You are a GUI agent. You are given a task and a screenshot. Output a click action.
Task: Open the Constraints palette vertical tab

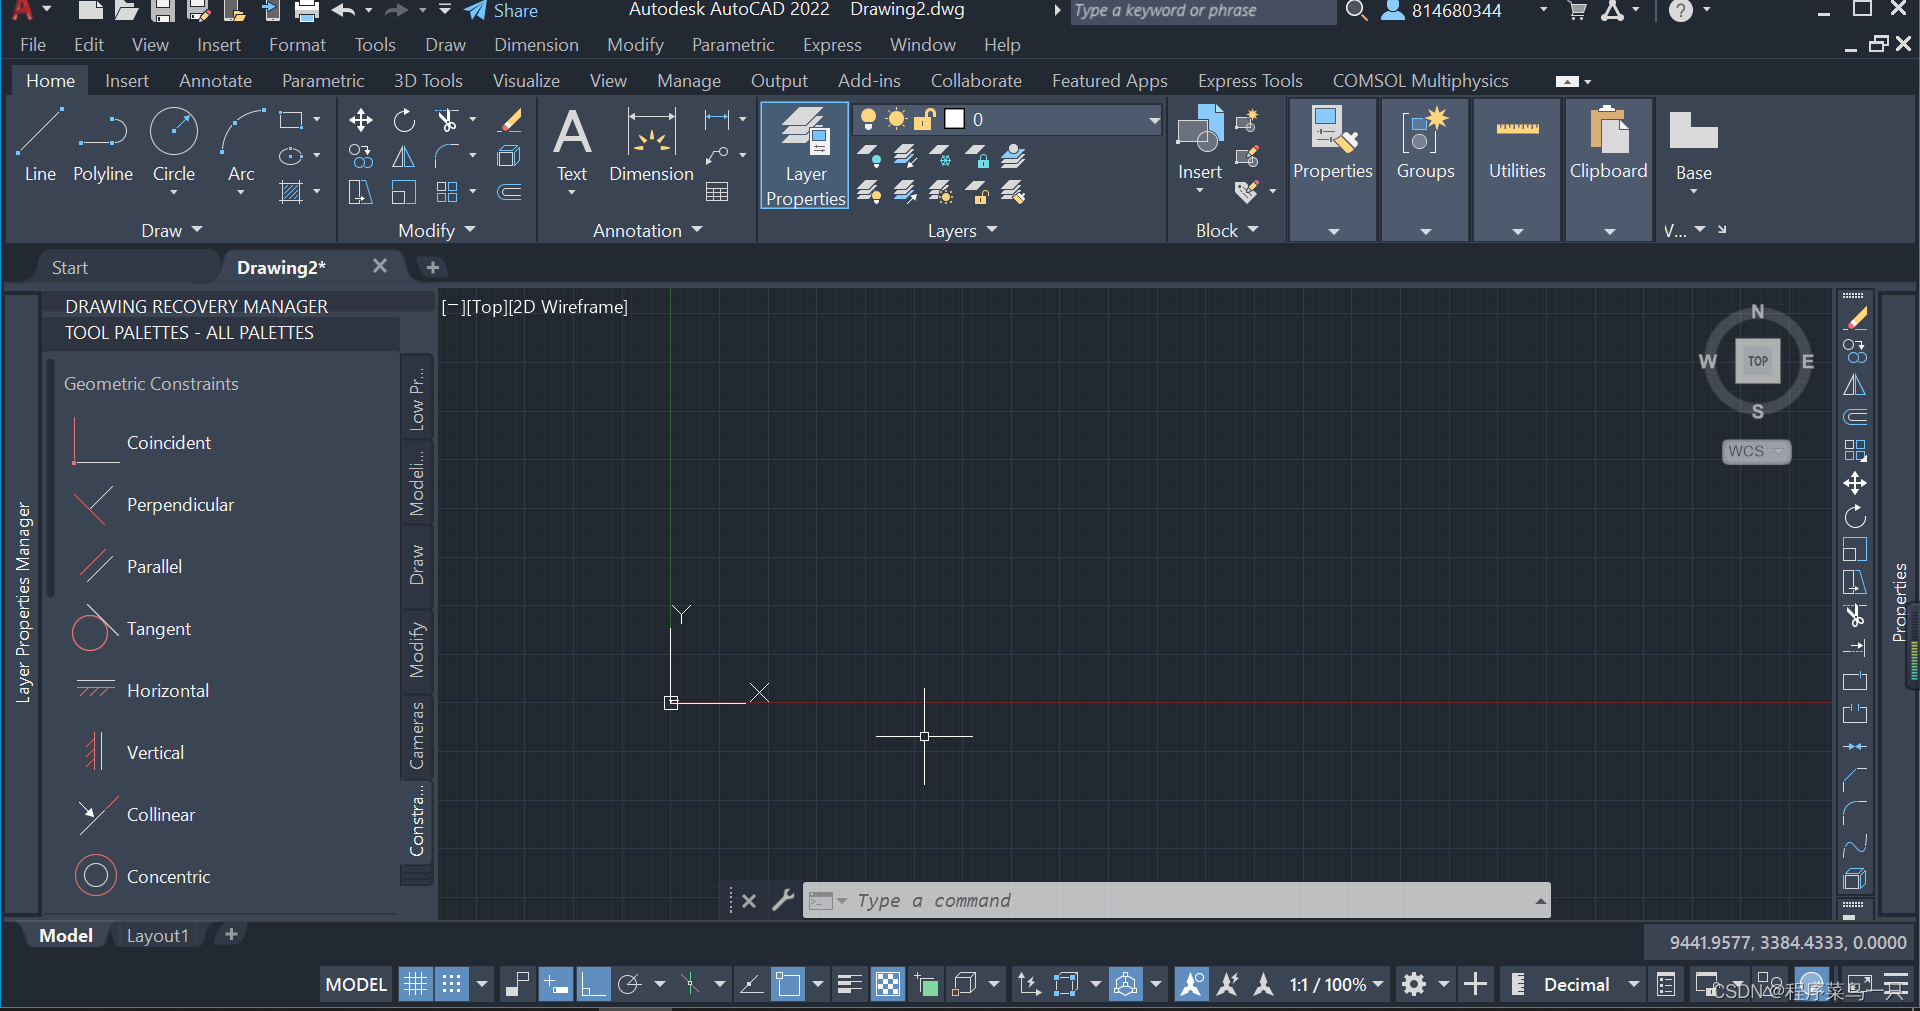tap(417, 820)
